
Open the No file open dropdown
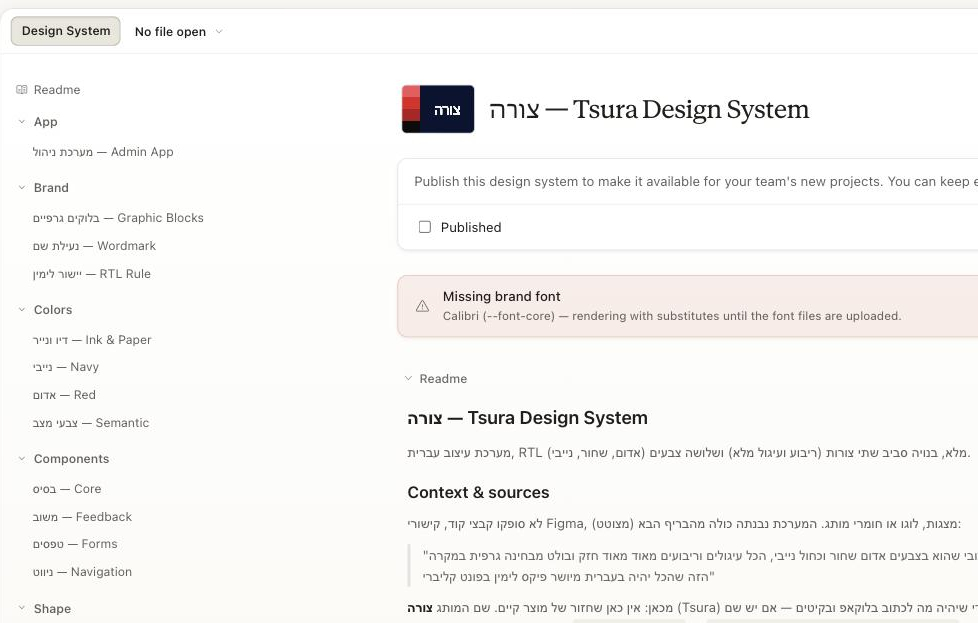[178, 32]
